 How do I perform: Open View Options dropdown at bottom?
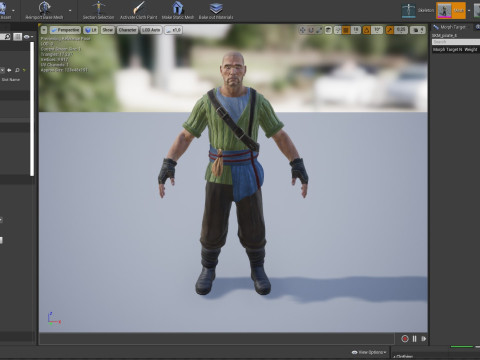click(x=369, y=352)
